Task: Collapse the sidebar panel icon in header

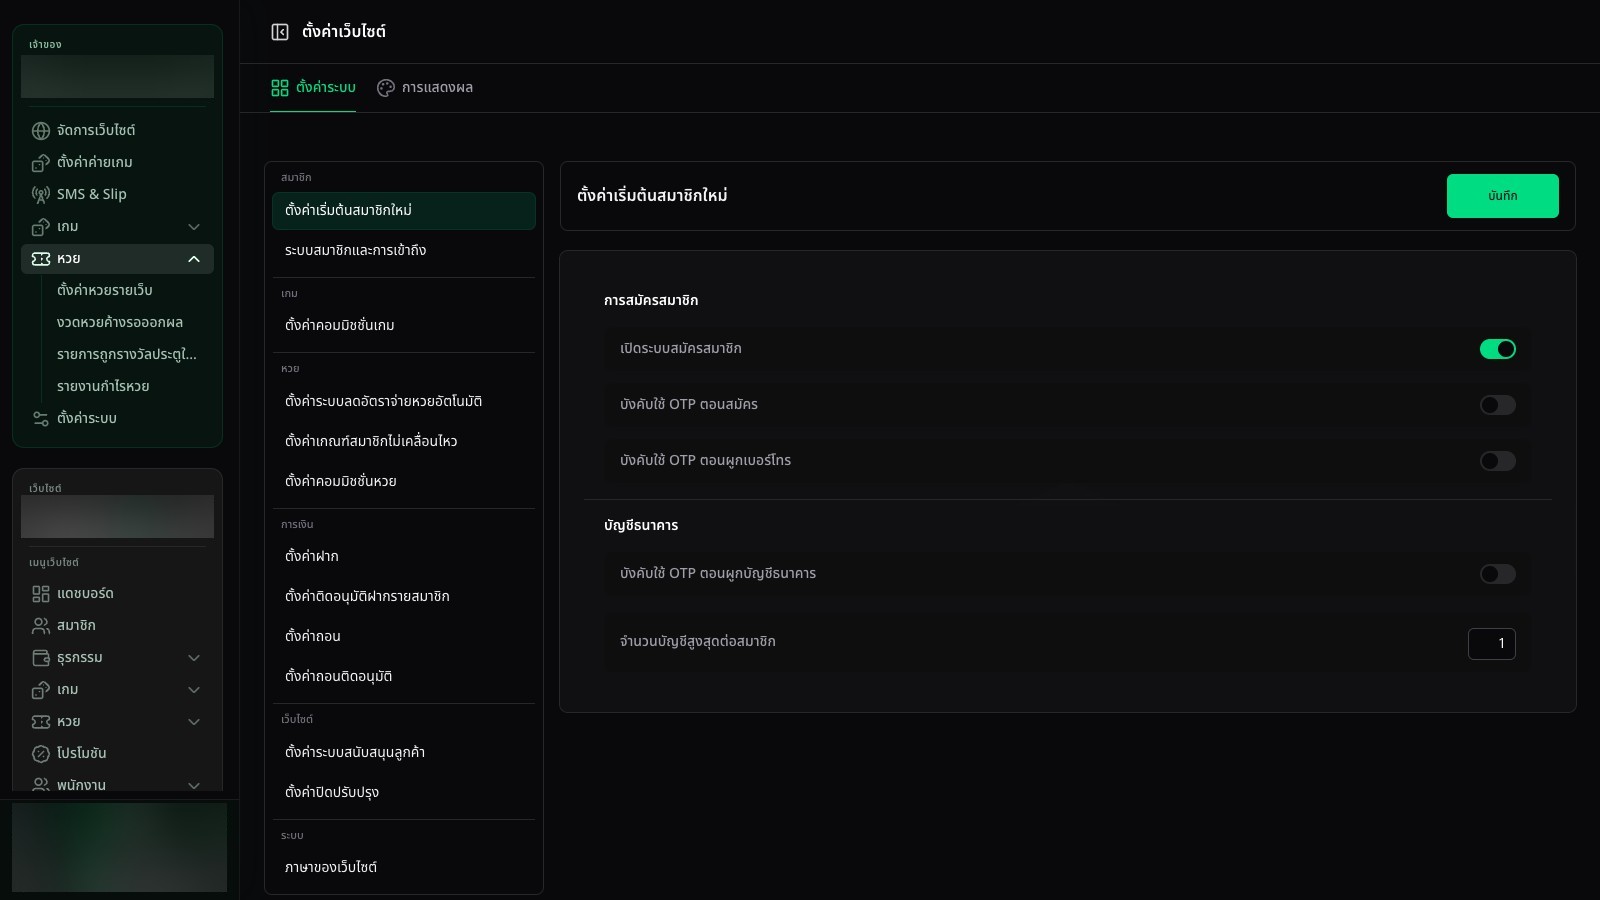Action: coord(280,32)
